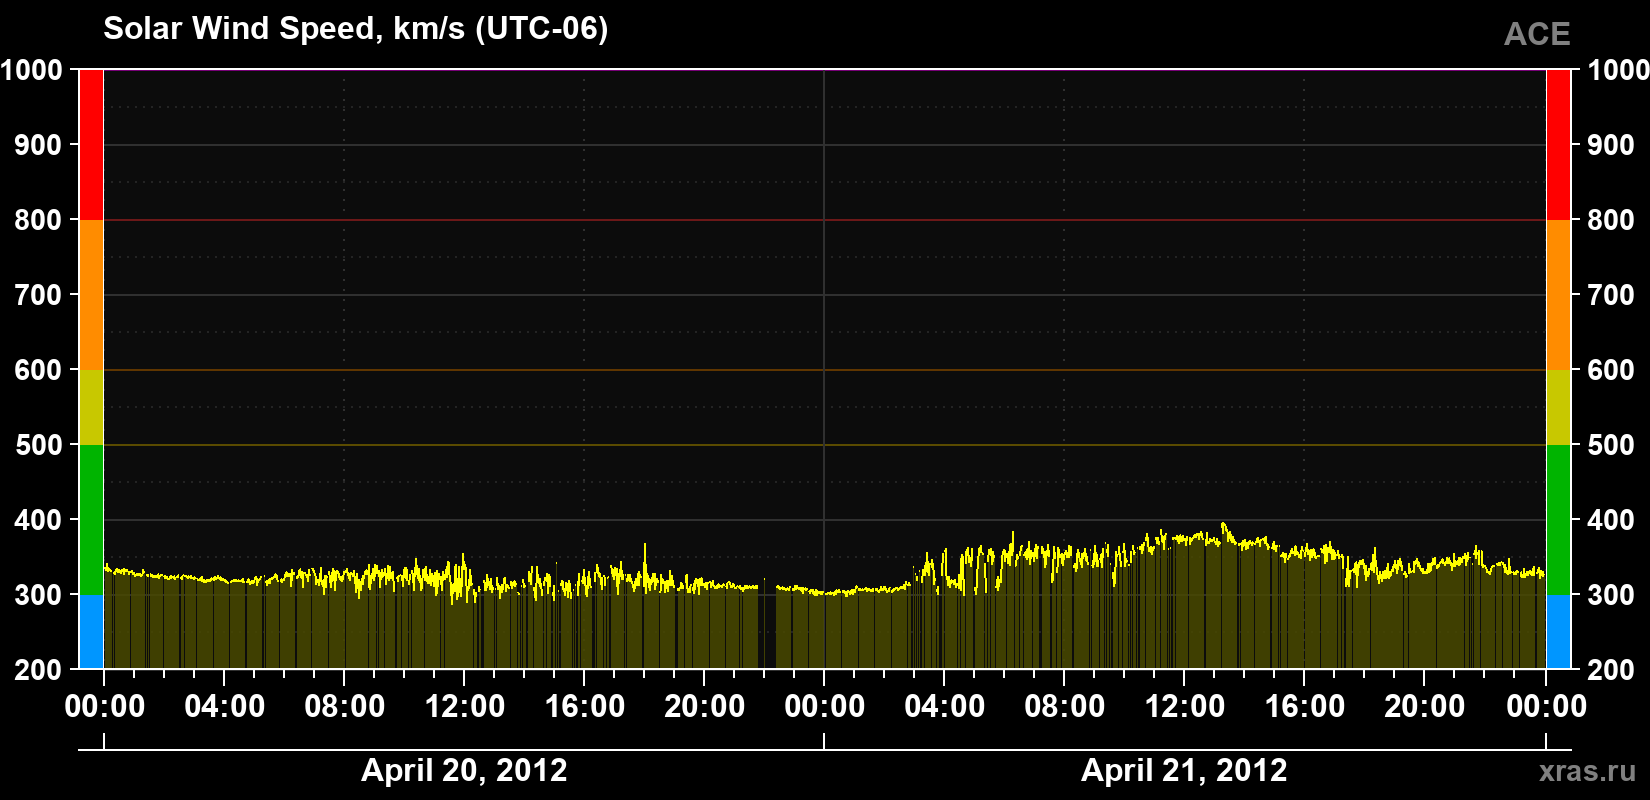Click the data gap before midnight April 20
This screenshot has width=1650, height=800.
[x=767, y=625]
